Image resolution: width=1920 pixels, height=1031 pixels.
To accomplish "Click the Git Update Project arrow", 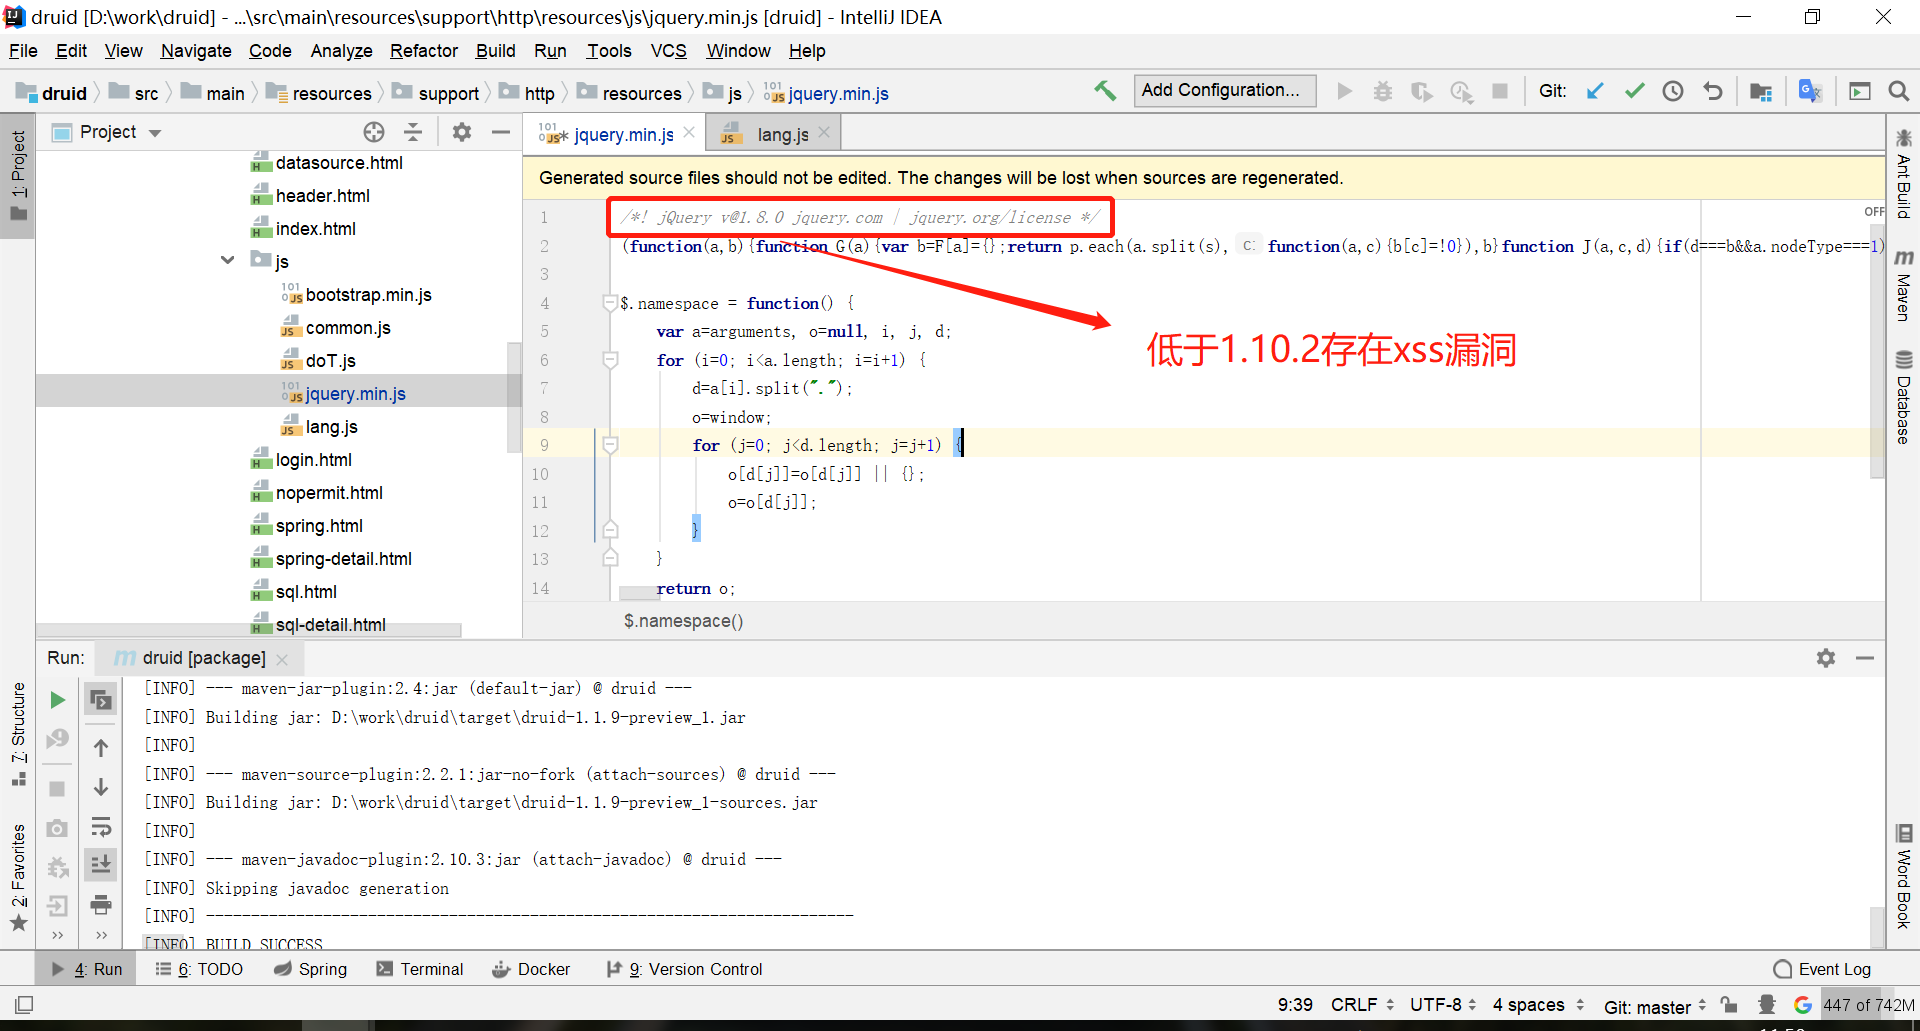I will [x=1595, y=91].
